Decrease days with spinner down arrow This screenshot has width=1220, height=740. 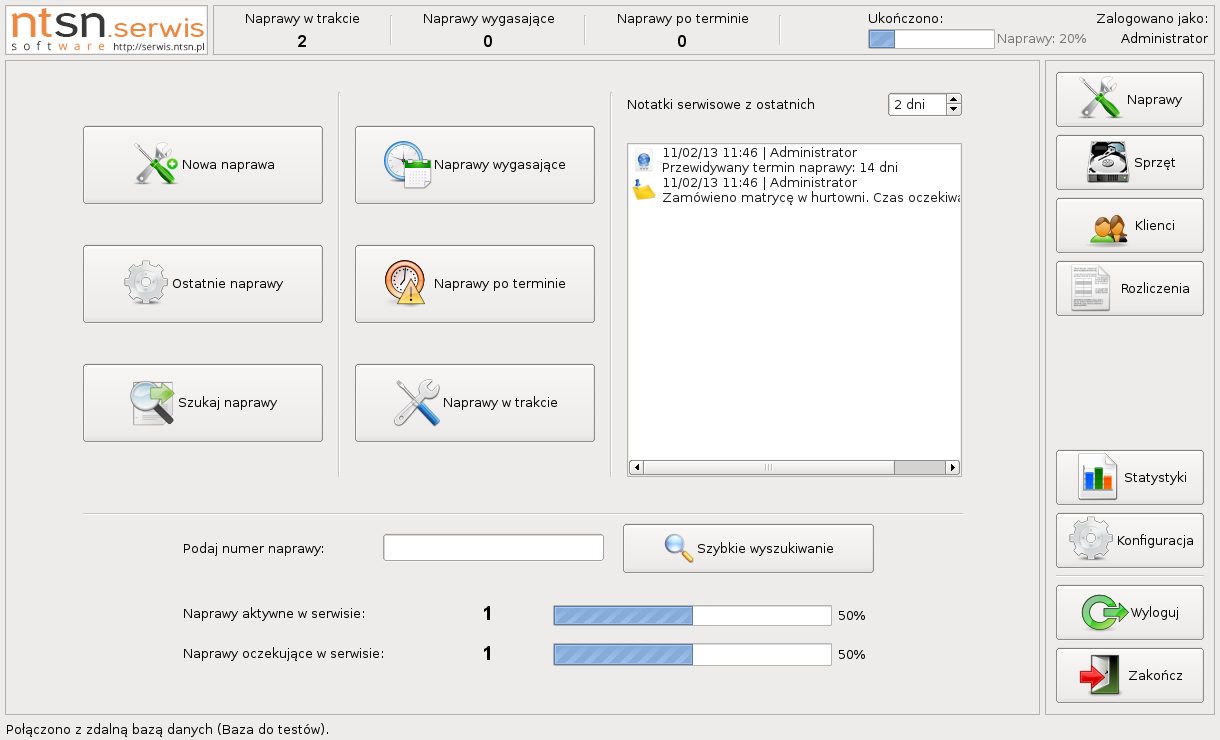(953, 110)
